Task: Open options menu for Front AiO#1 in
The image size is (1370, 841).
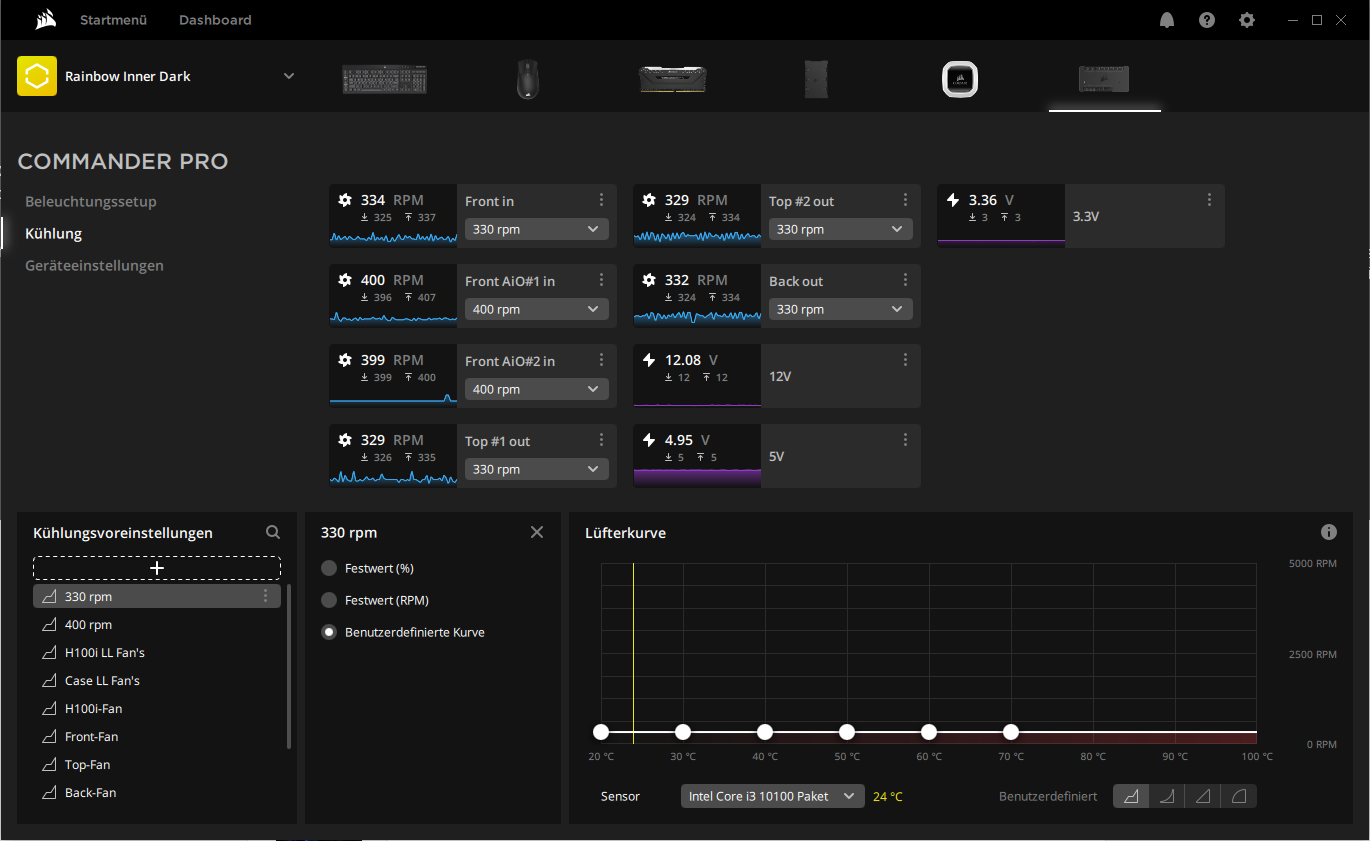Action: click(601, 280)
